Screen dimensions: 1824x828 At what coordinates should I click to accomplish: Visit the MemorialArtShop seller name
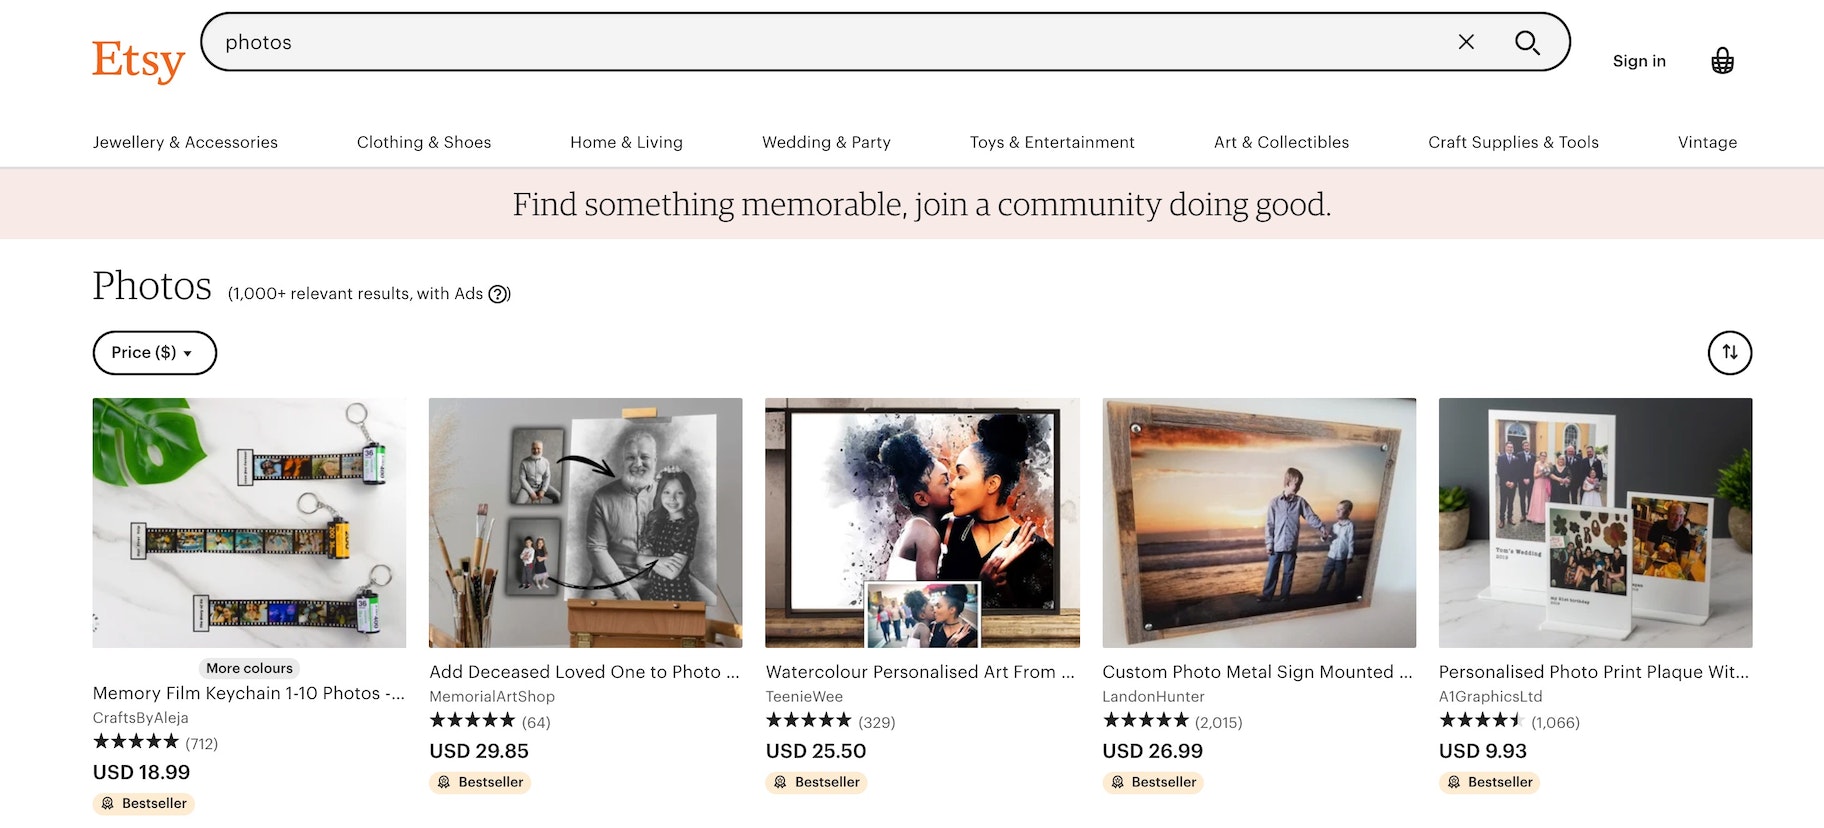pos(492,696)
